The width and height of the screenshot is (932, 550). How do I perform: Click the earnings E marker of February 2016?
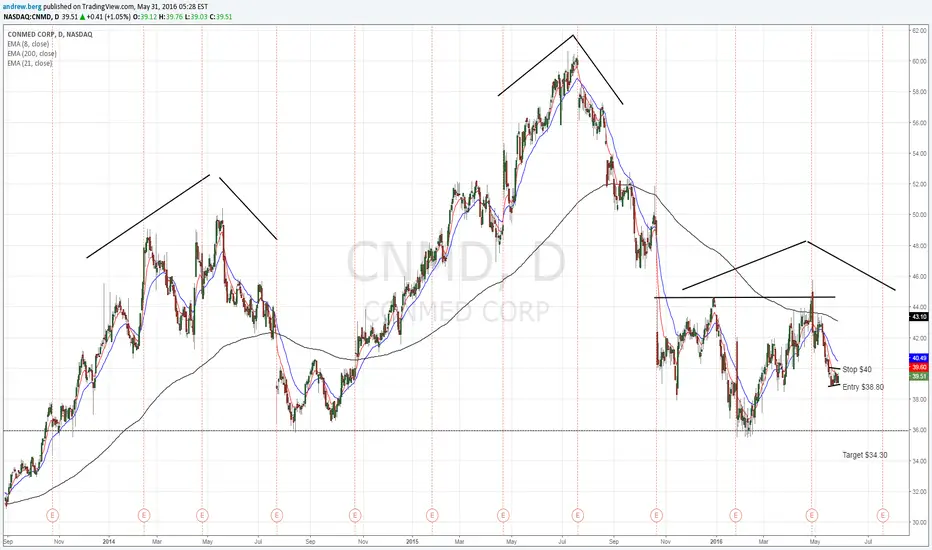pyautogui.click(x=736, y=515)
